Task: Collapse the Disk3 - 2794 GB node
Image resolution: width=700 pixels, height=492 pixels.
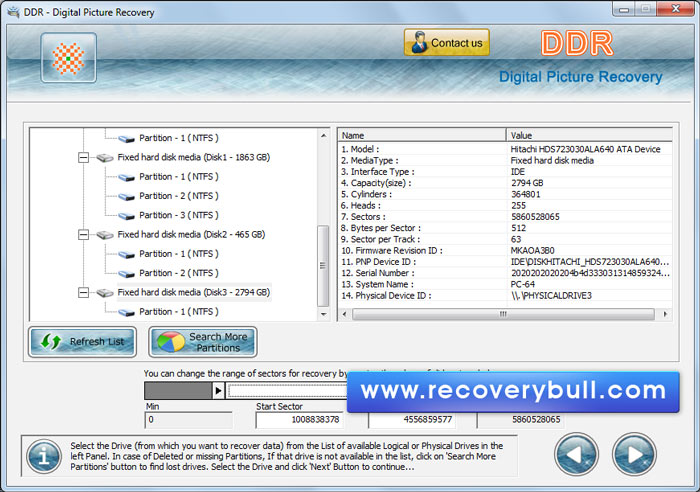Action: pyautogui.click(x=83, y=293)
